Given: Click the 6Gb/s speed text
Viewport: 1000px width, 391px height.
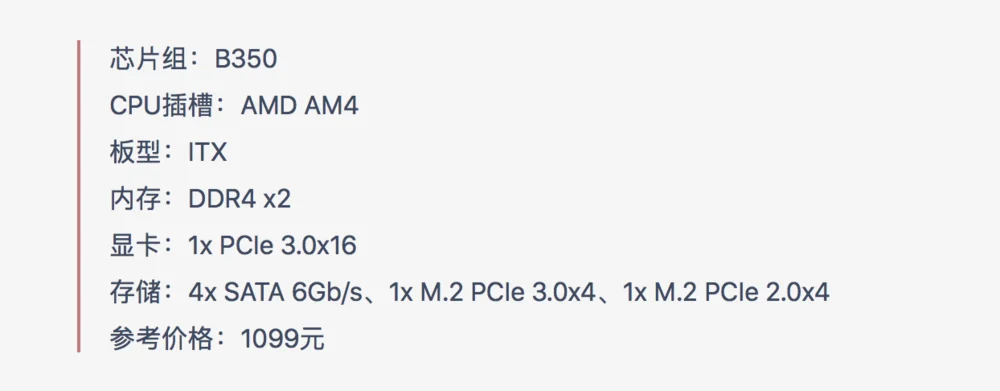Looking at the screenshot, I should tap(329, 293).
